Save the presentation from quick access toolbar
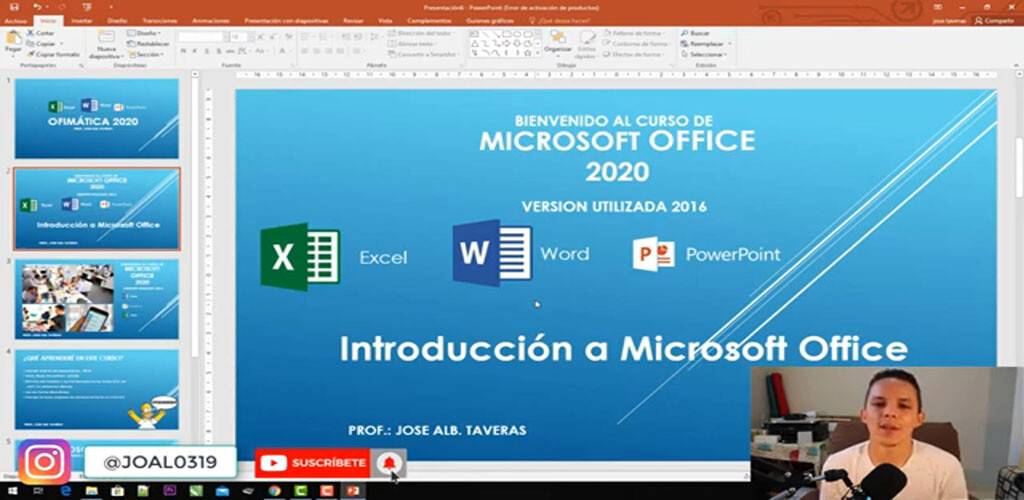 pyautogui.click(x=14, y=7)
